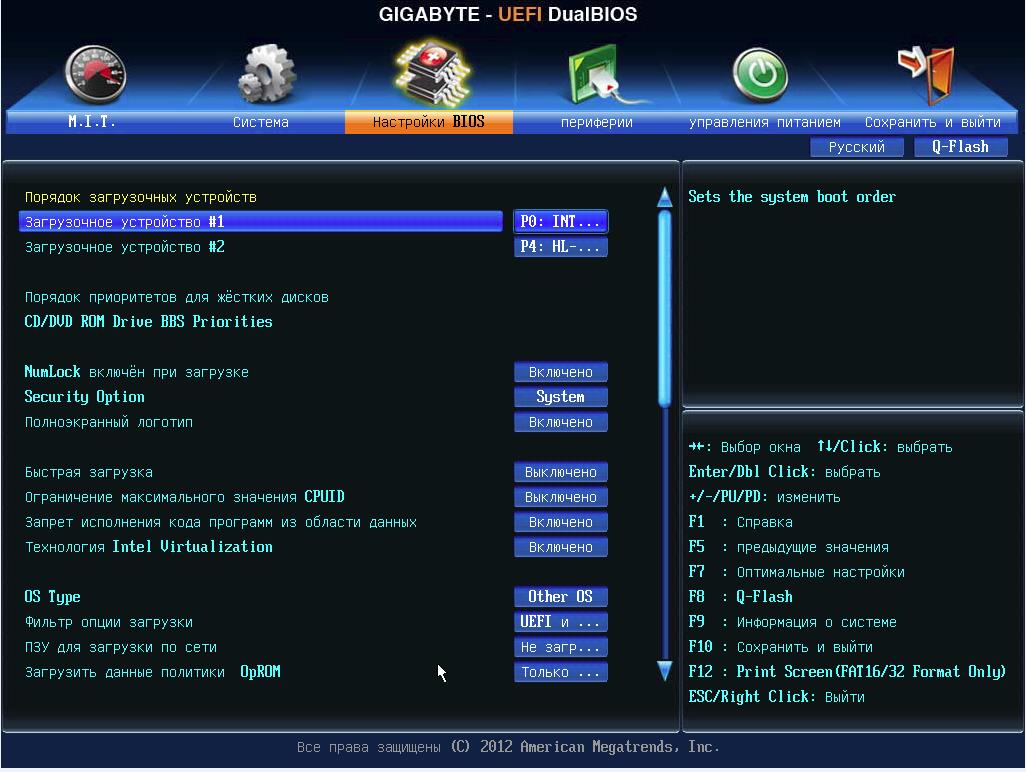The image size is (1026, 772).
Task: Select Быстрая загрузка label
Action: point(89,472)
